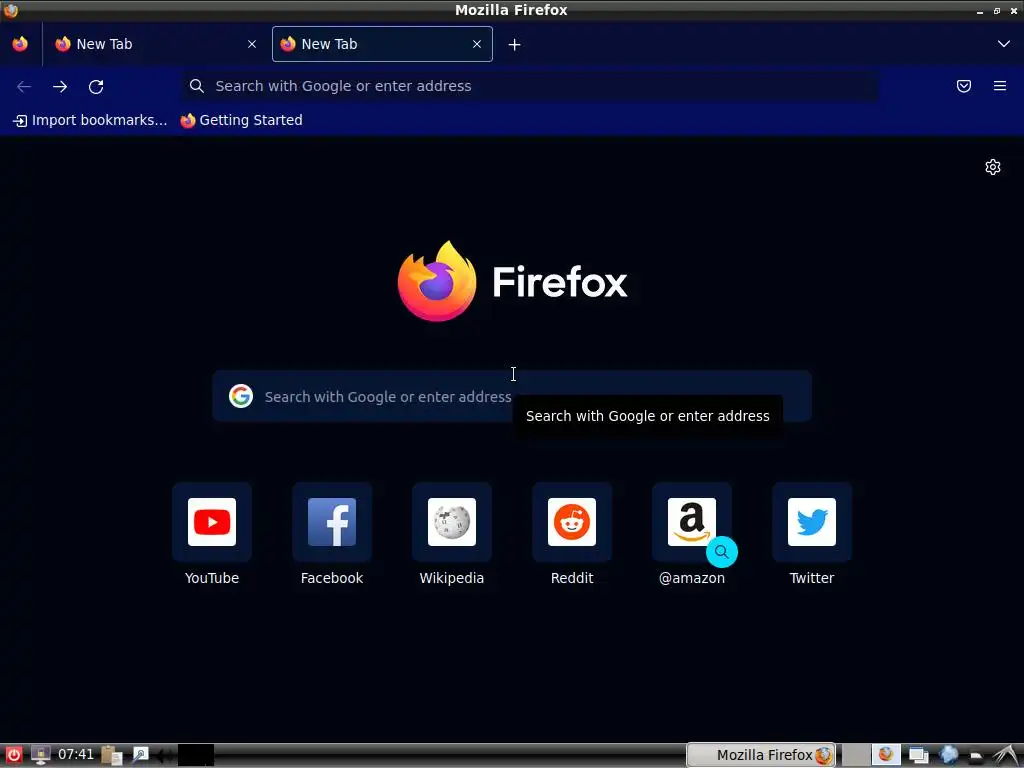This screenshot has width=1024, height=768.
Task: Switch to the first New Tab
Action: click(x=156, y=44)
